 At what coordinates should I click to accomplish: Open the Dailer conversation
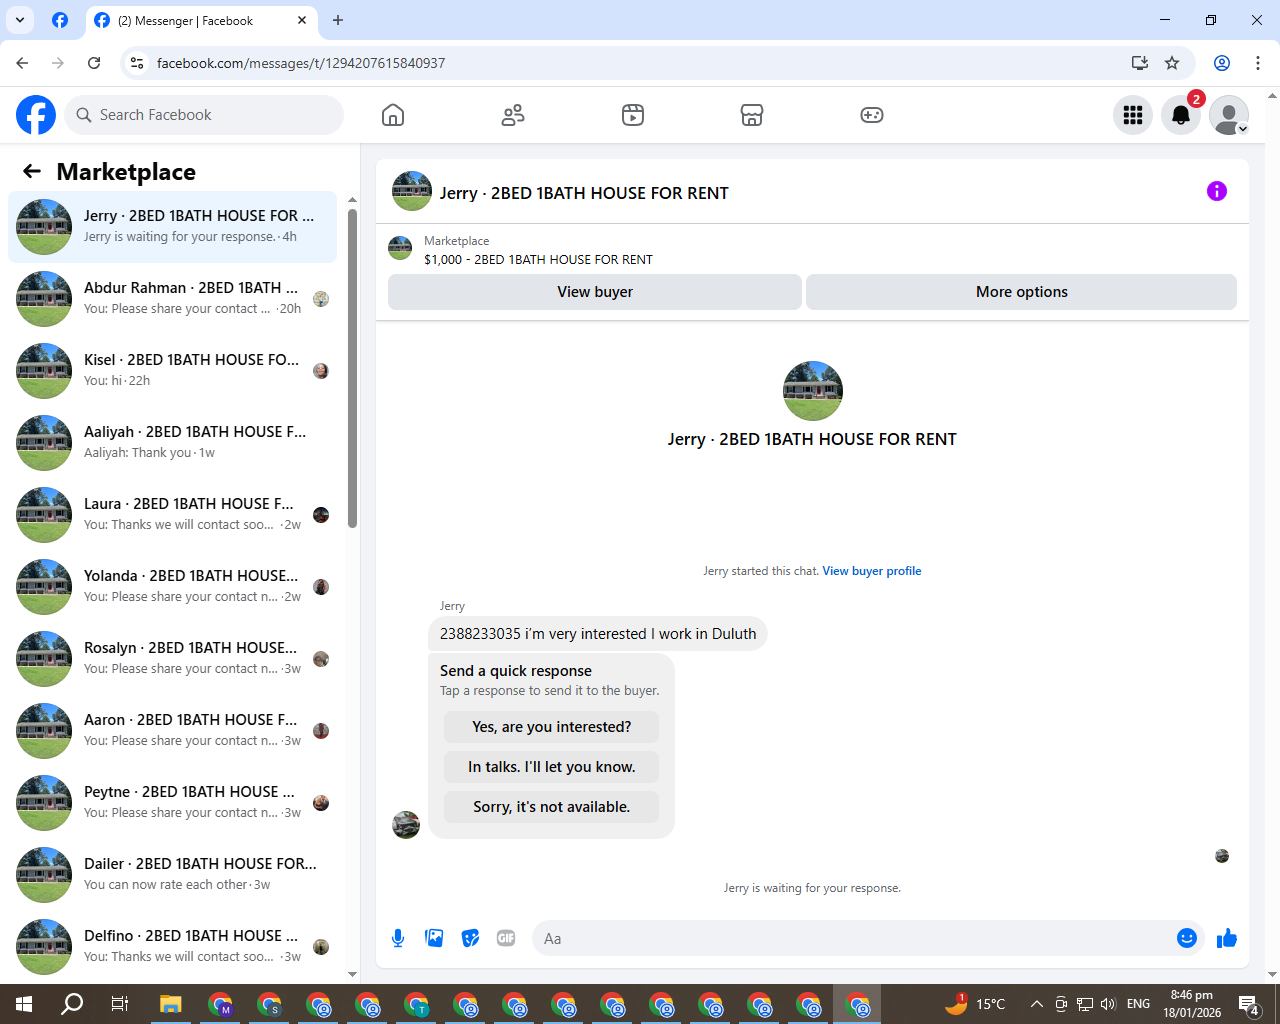coord(172,875)
